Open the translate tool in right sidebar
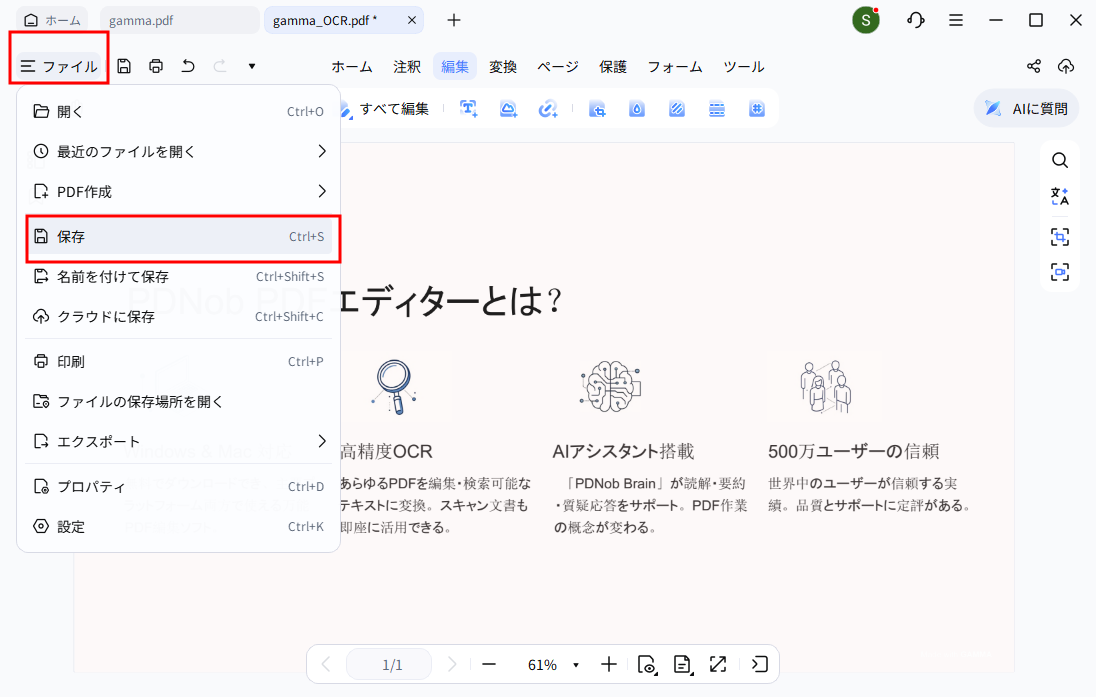 pyautogui.click(x=1059, y=198)
